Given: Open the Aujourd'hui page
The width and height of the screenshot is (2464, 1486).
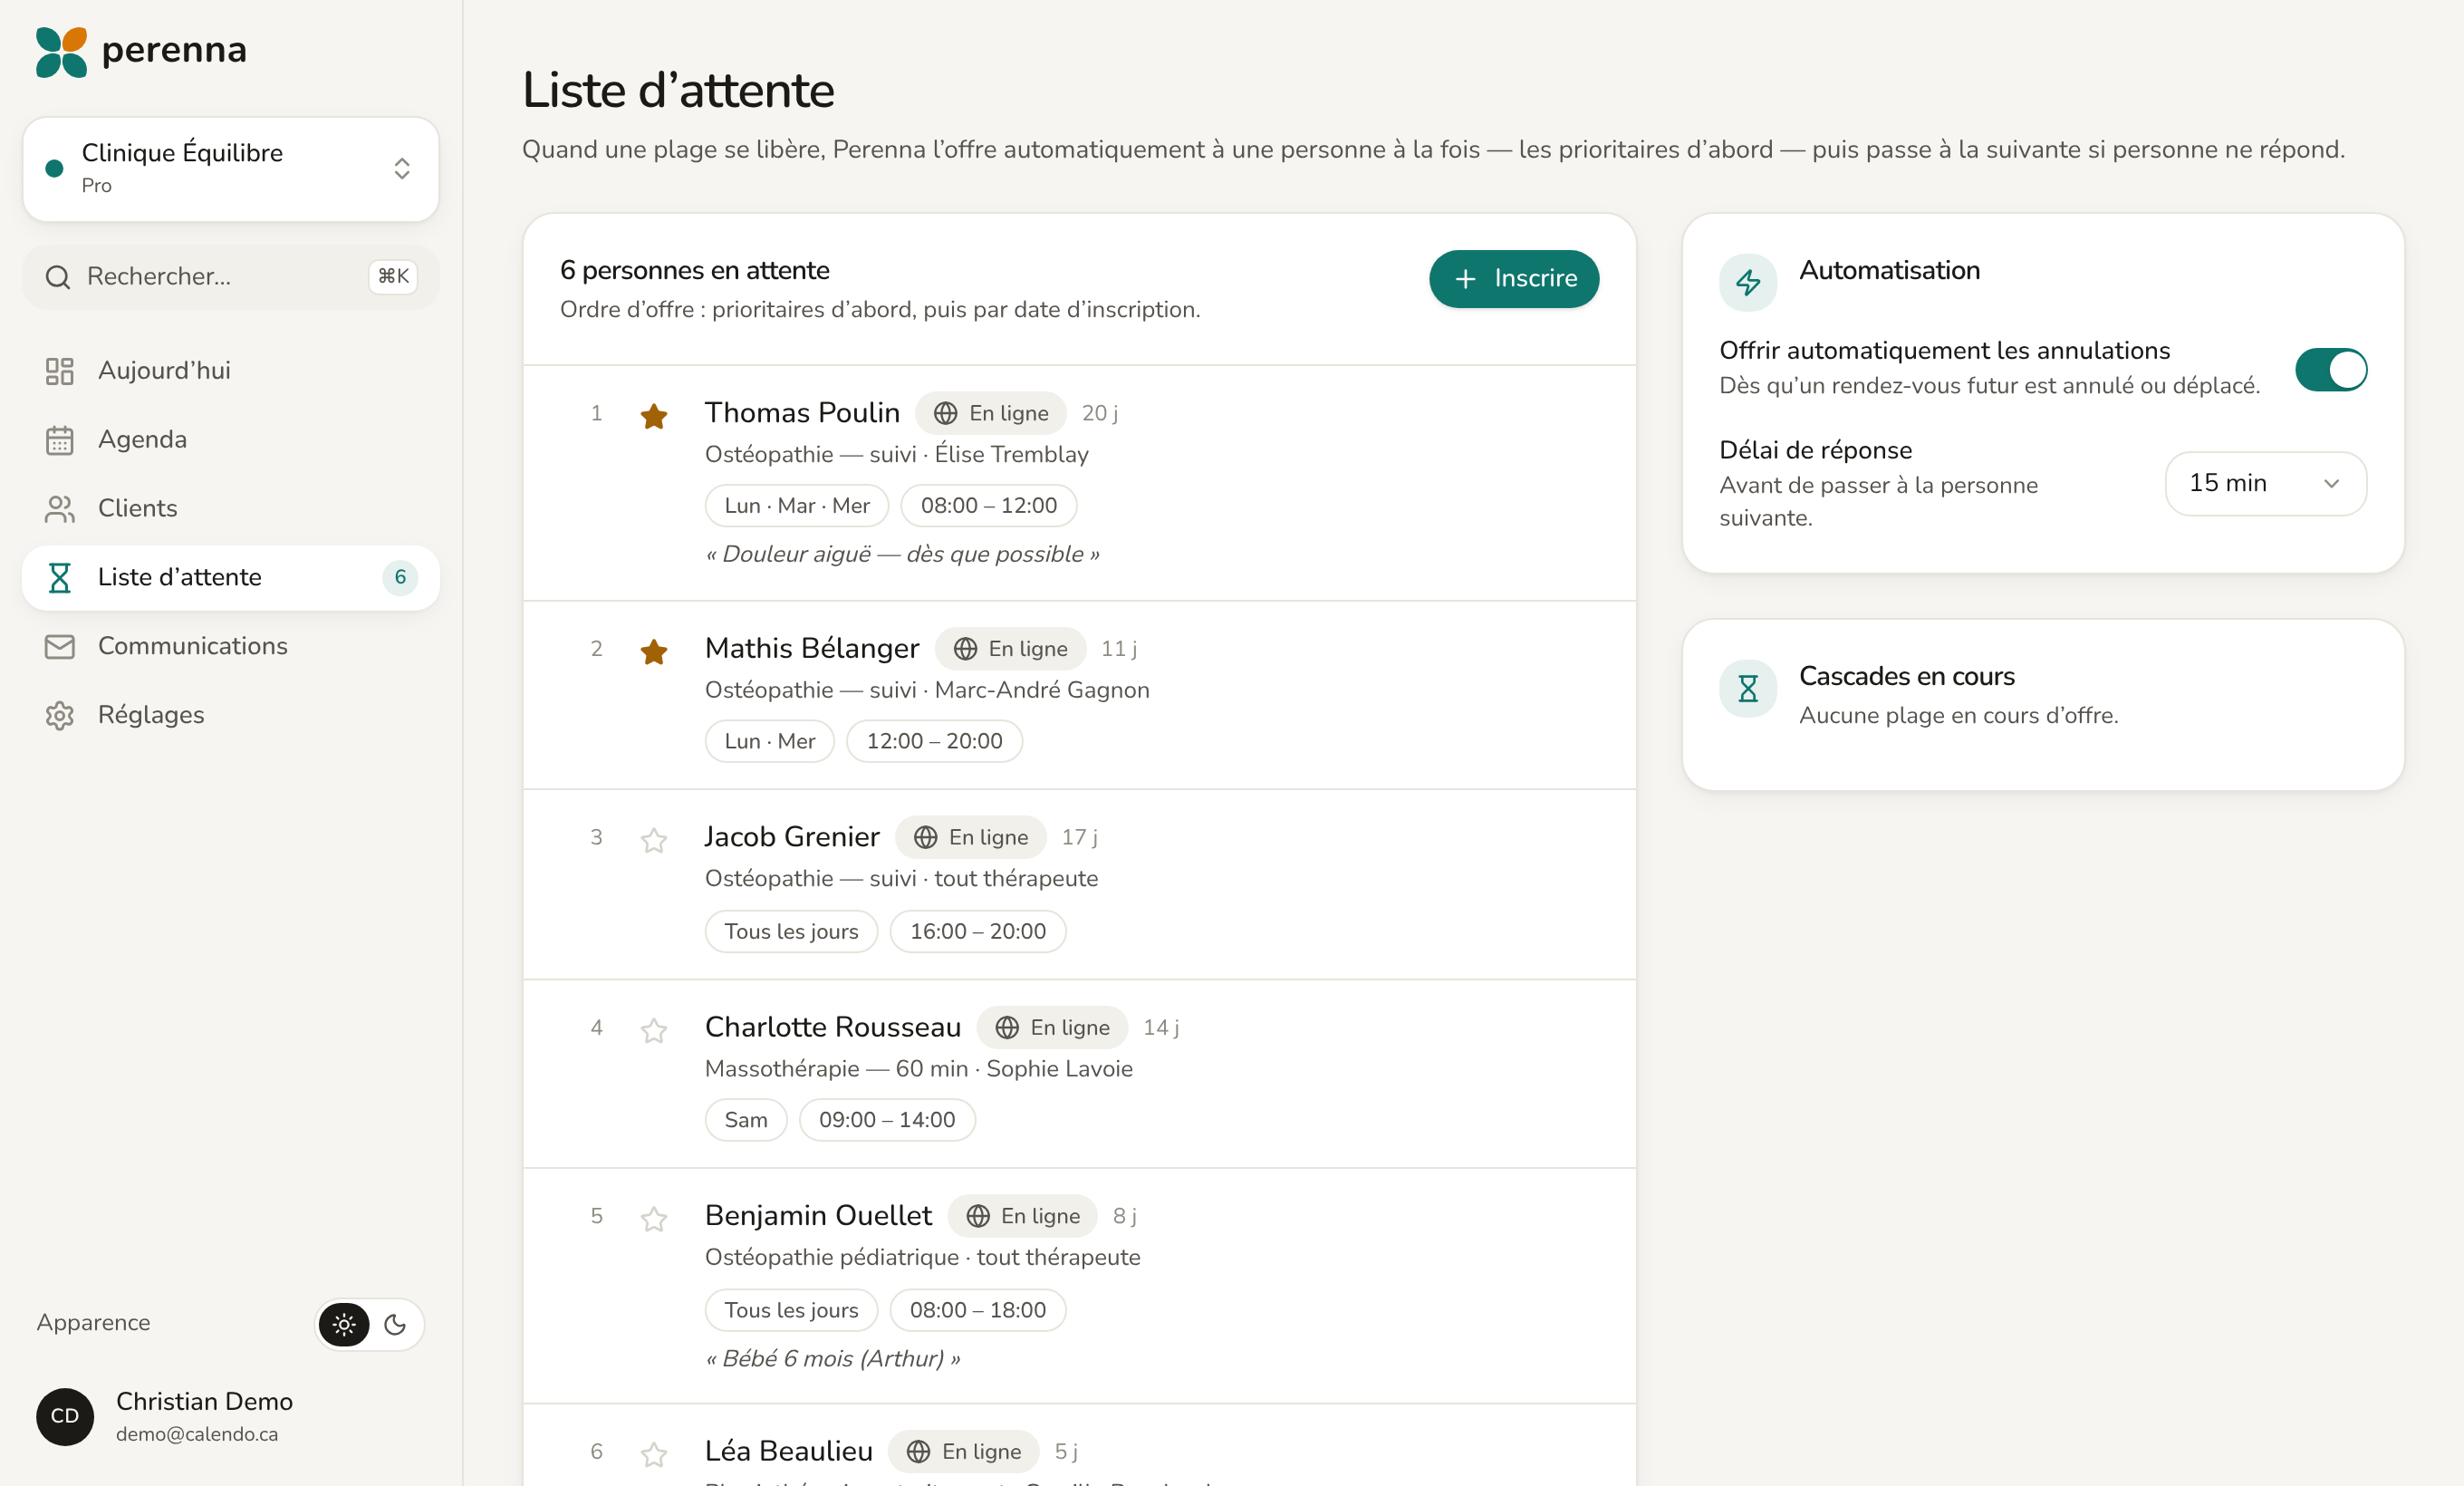Looking at the screenshot, I should [231, 370].
